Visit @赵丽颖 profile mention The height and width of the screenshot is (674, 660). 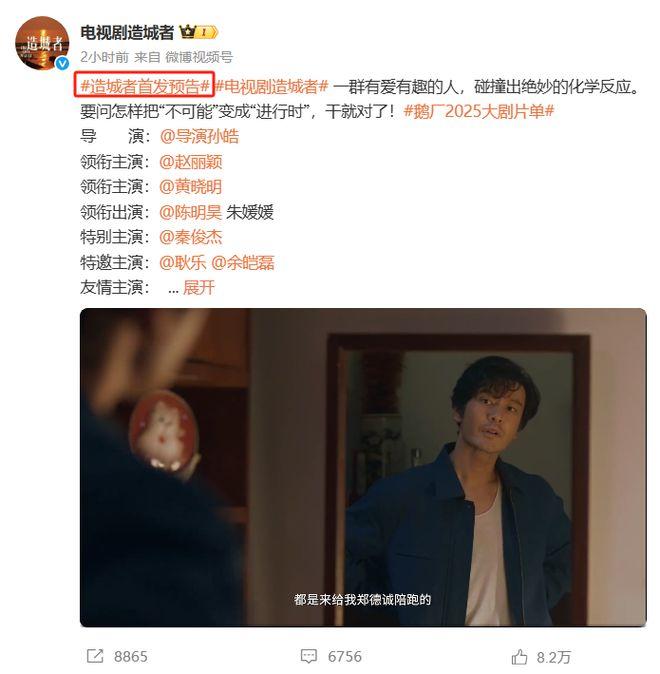coord(191,162)
